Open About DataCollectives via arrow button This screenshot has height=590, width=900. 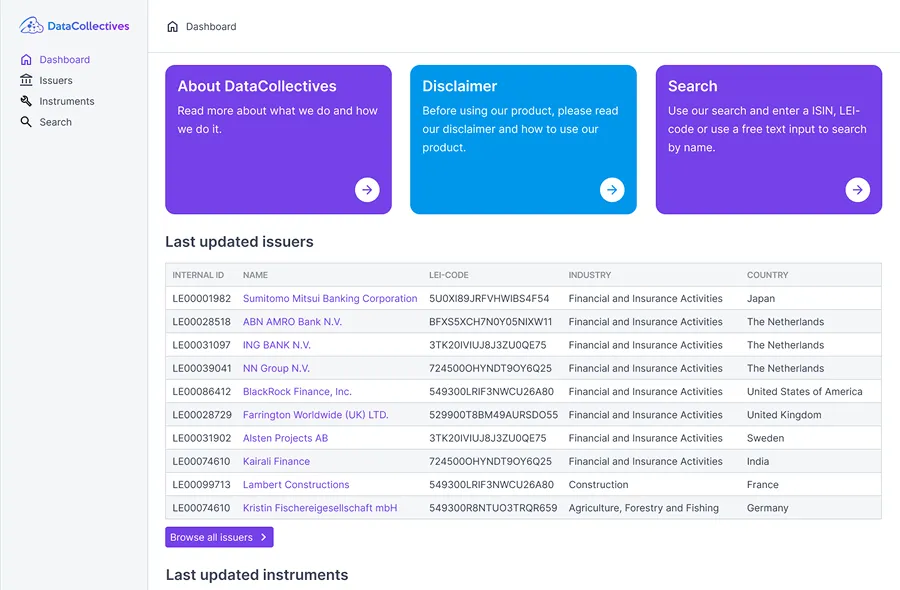(367, 189)
